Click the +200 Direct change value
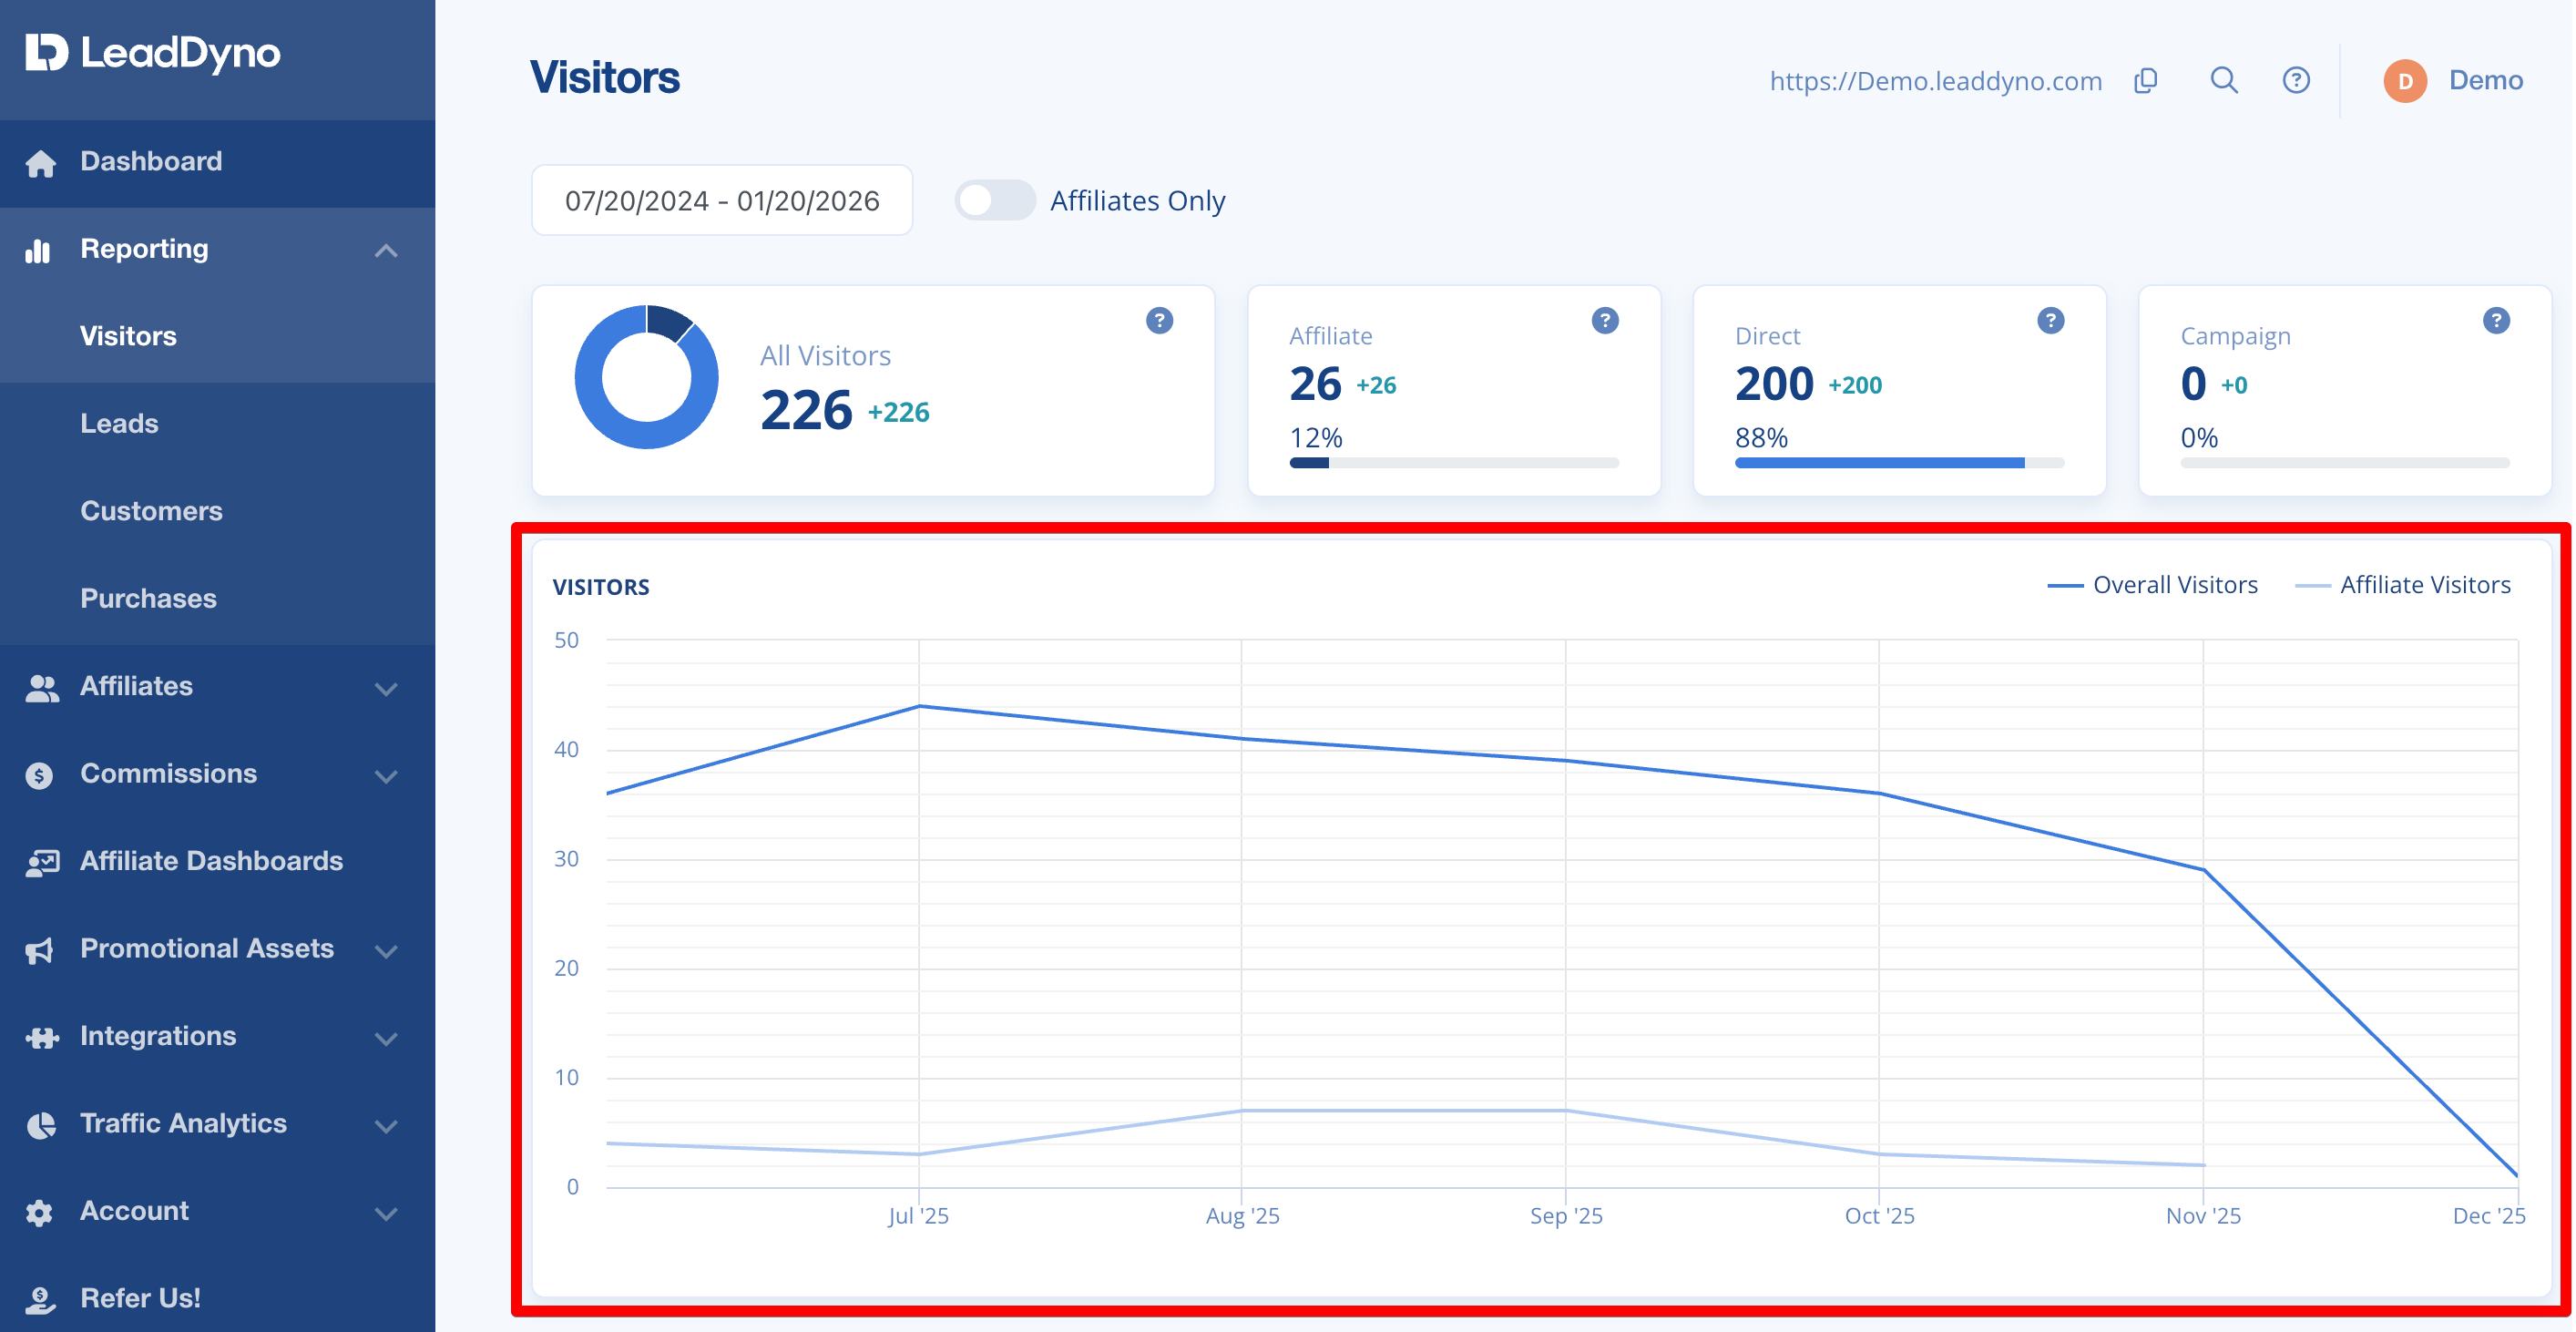The height and width of the screenshot is (1332, 2576). tap(1855, 386)
